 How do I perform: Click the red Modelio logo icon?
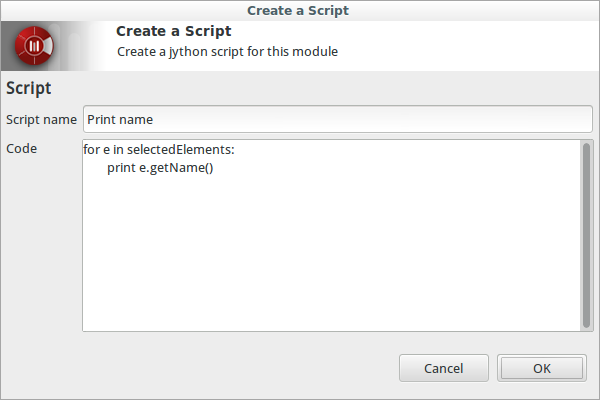[34, 46]
